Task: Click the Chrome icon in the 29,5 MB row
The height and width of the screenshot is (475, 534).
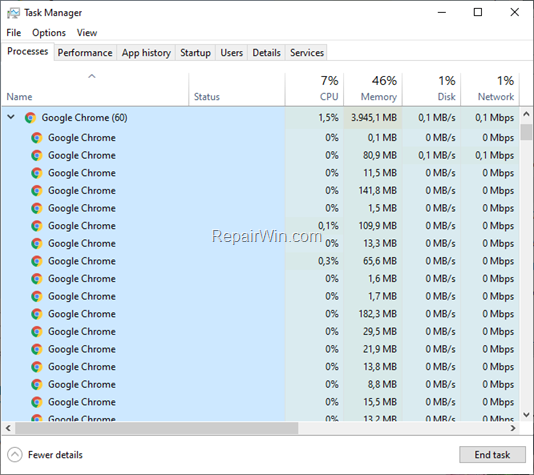Action: point(37,332)
